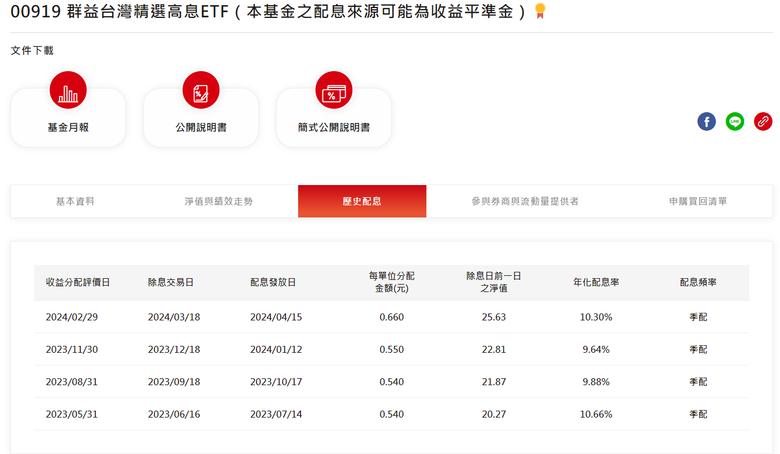Open the 參與券商與流動量提供者 tab
Image resolution: width=780 pixels, height=454 pixels.
pyautogui.click(x=525, y=201)
